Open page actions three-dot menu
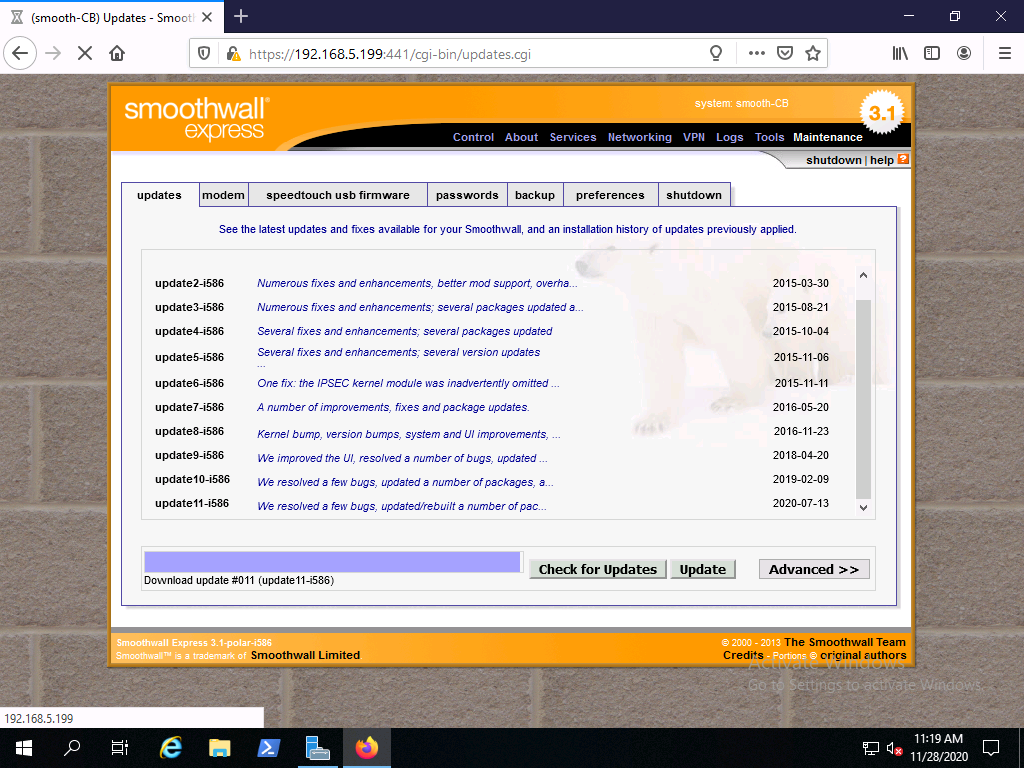The height and width of the screenshot is (768, 1024). click(x=756, y=54)
